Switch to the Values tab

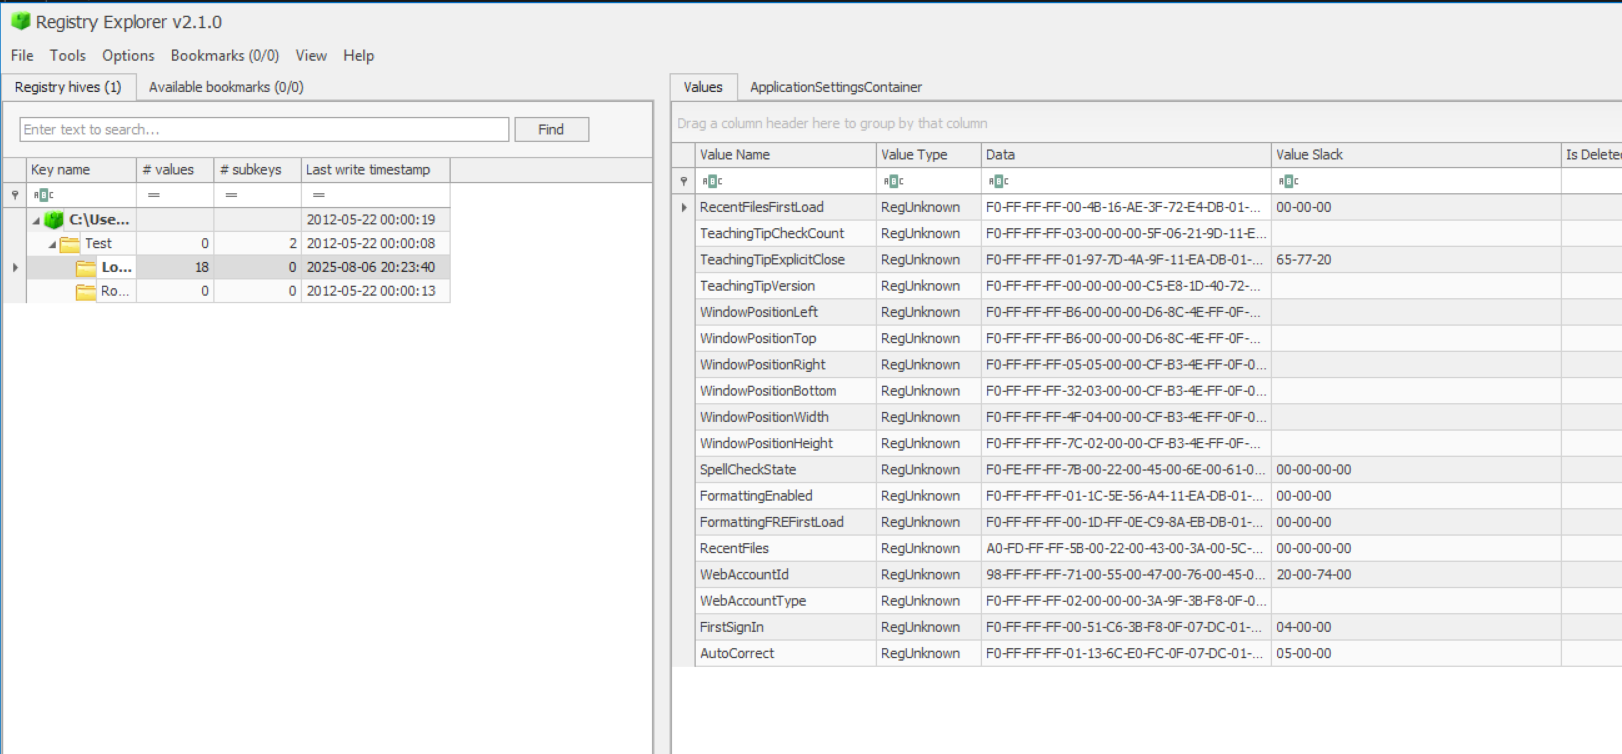coord(703,87)
